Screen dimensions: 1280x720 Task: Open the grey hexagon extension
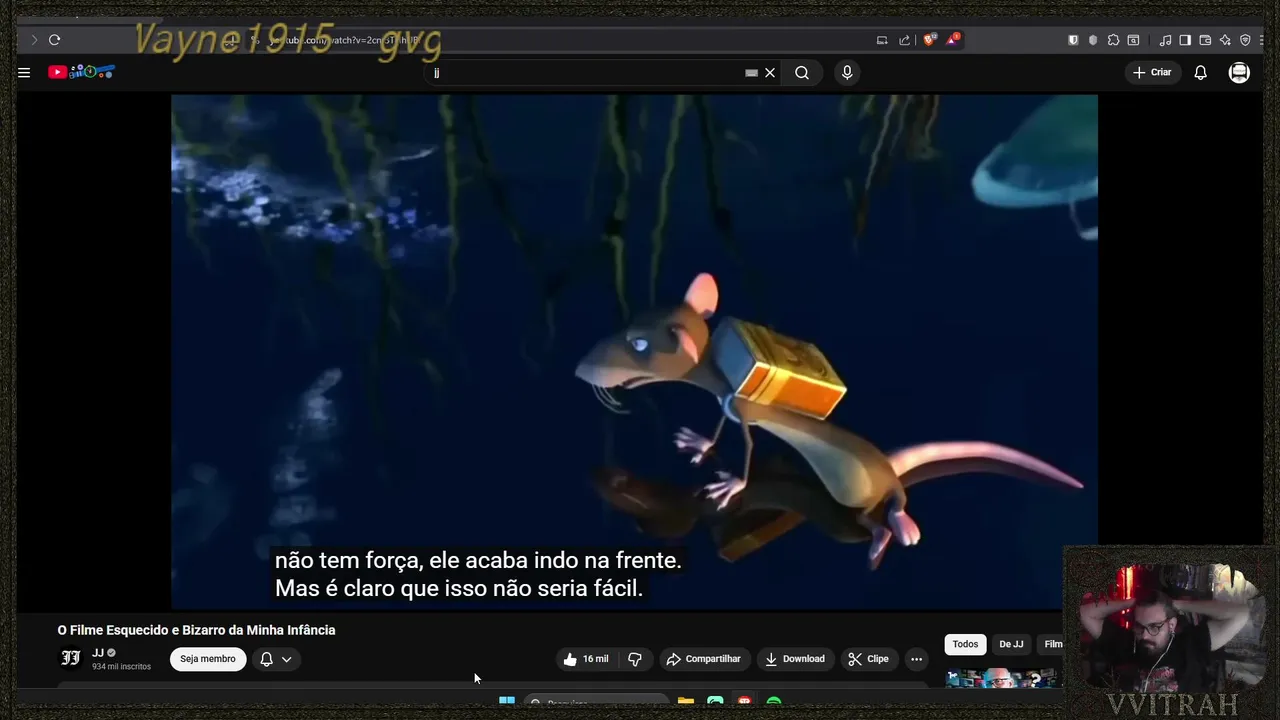click(1093, 40)
